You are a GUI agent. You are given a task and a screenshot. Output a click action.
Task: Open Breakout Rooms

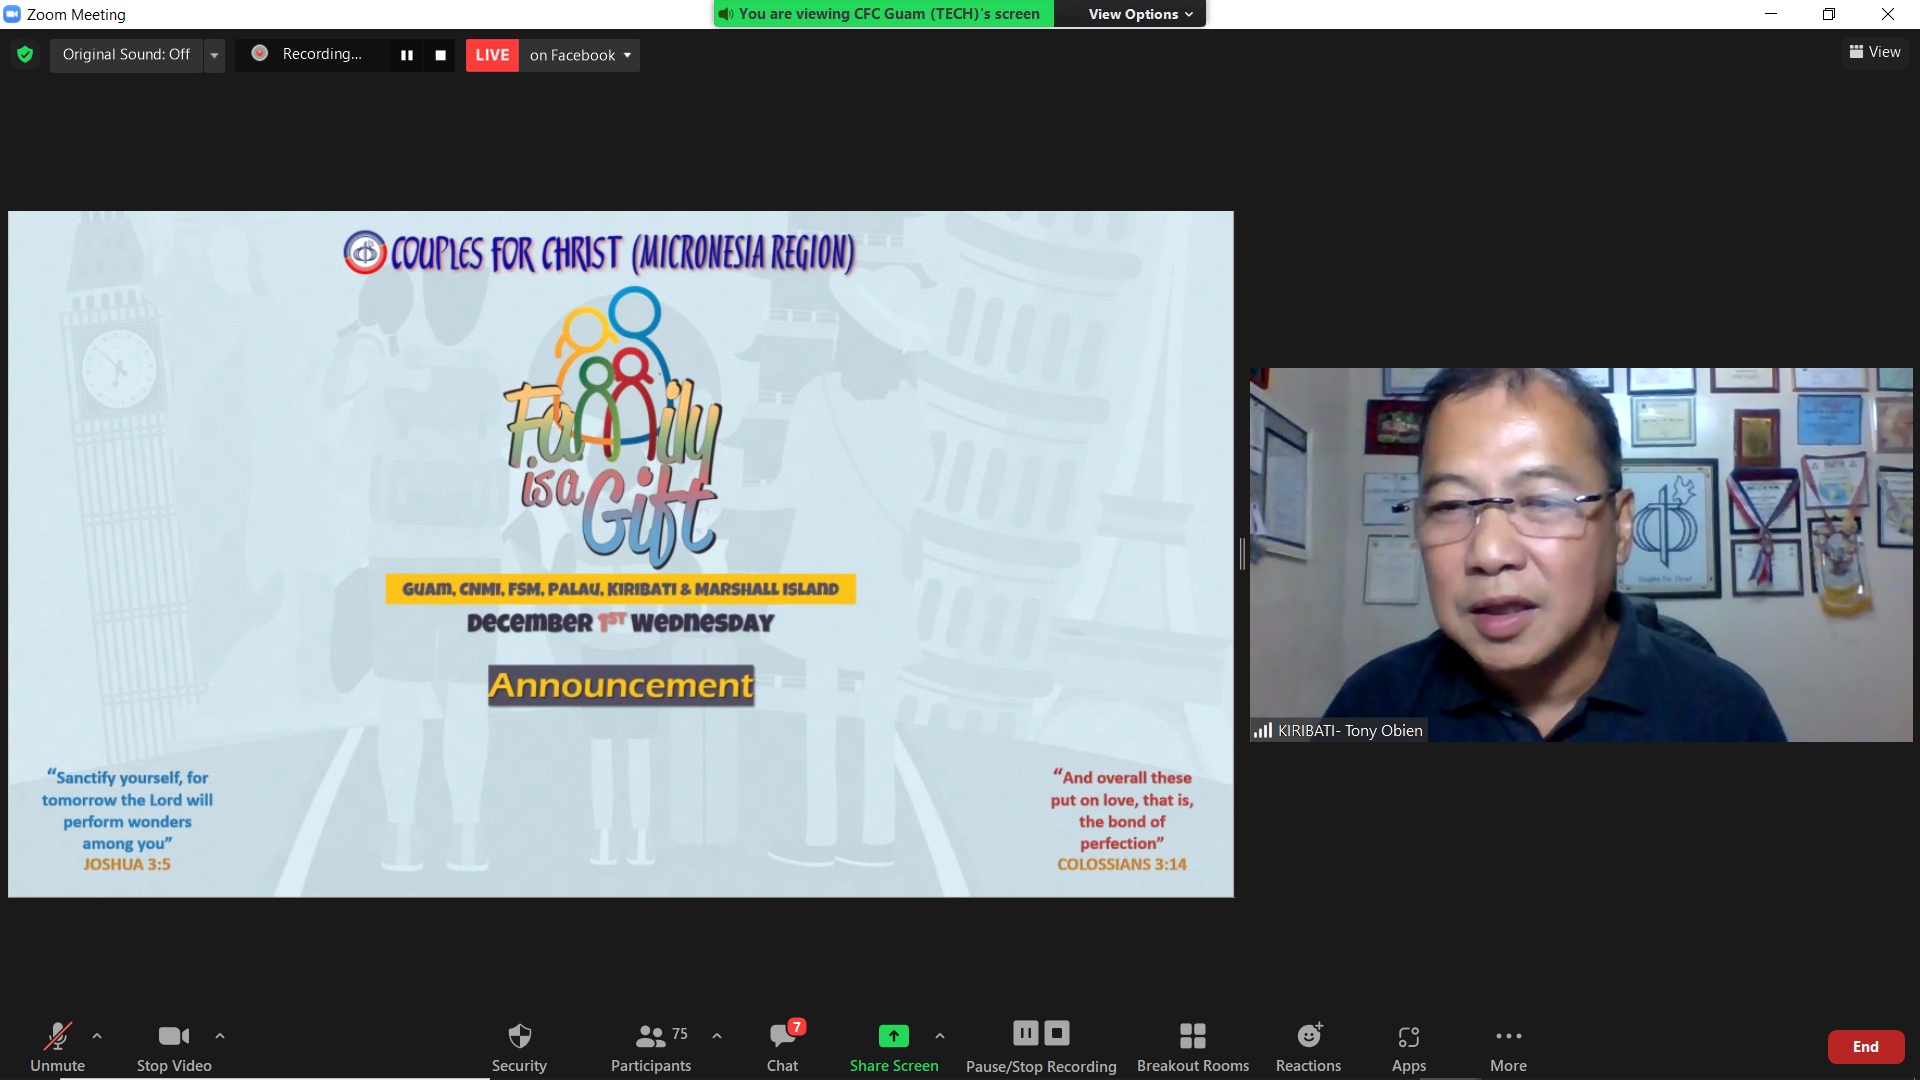click(1193, 1046)
